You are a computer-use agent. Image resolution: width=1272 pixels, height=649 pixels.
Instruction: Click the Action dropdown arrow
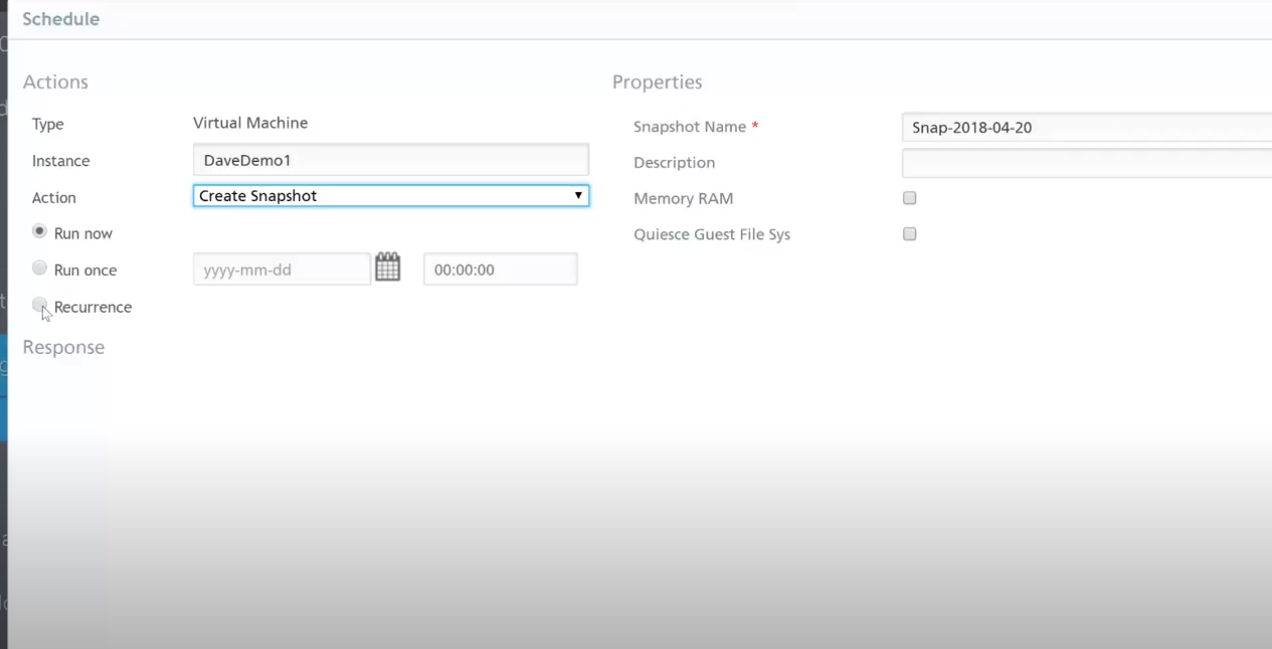click(x=578, y=195)
